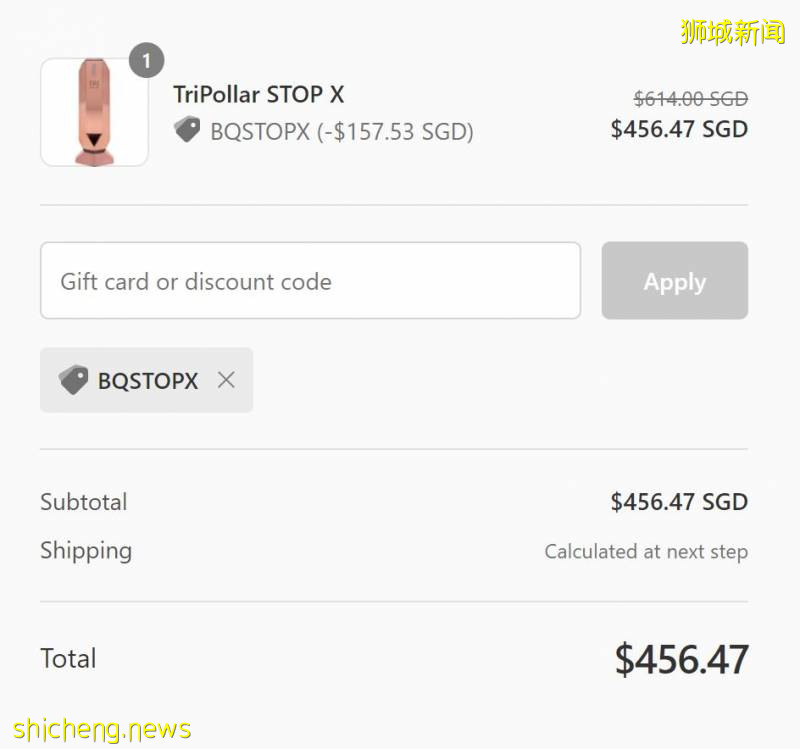This screenshot has height=749, width=800.
Task: Click the 狮城新闻 watermark logo
Action: click(733, 33)
